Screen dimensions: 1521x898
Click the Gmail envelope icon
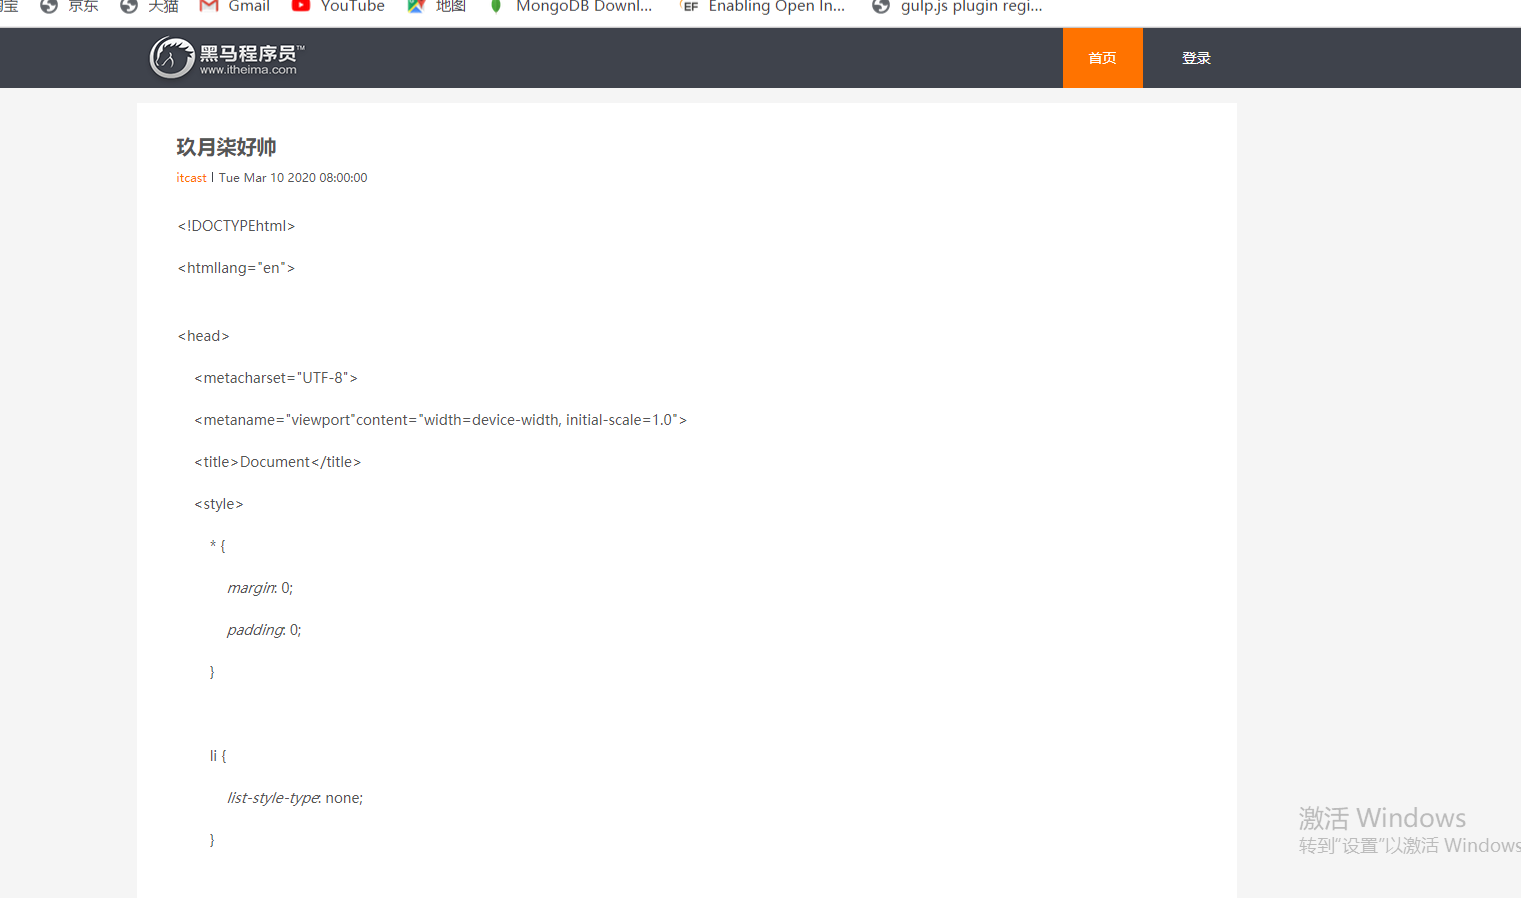pyautogui.click(x=209, y=5)
